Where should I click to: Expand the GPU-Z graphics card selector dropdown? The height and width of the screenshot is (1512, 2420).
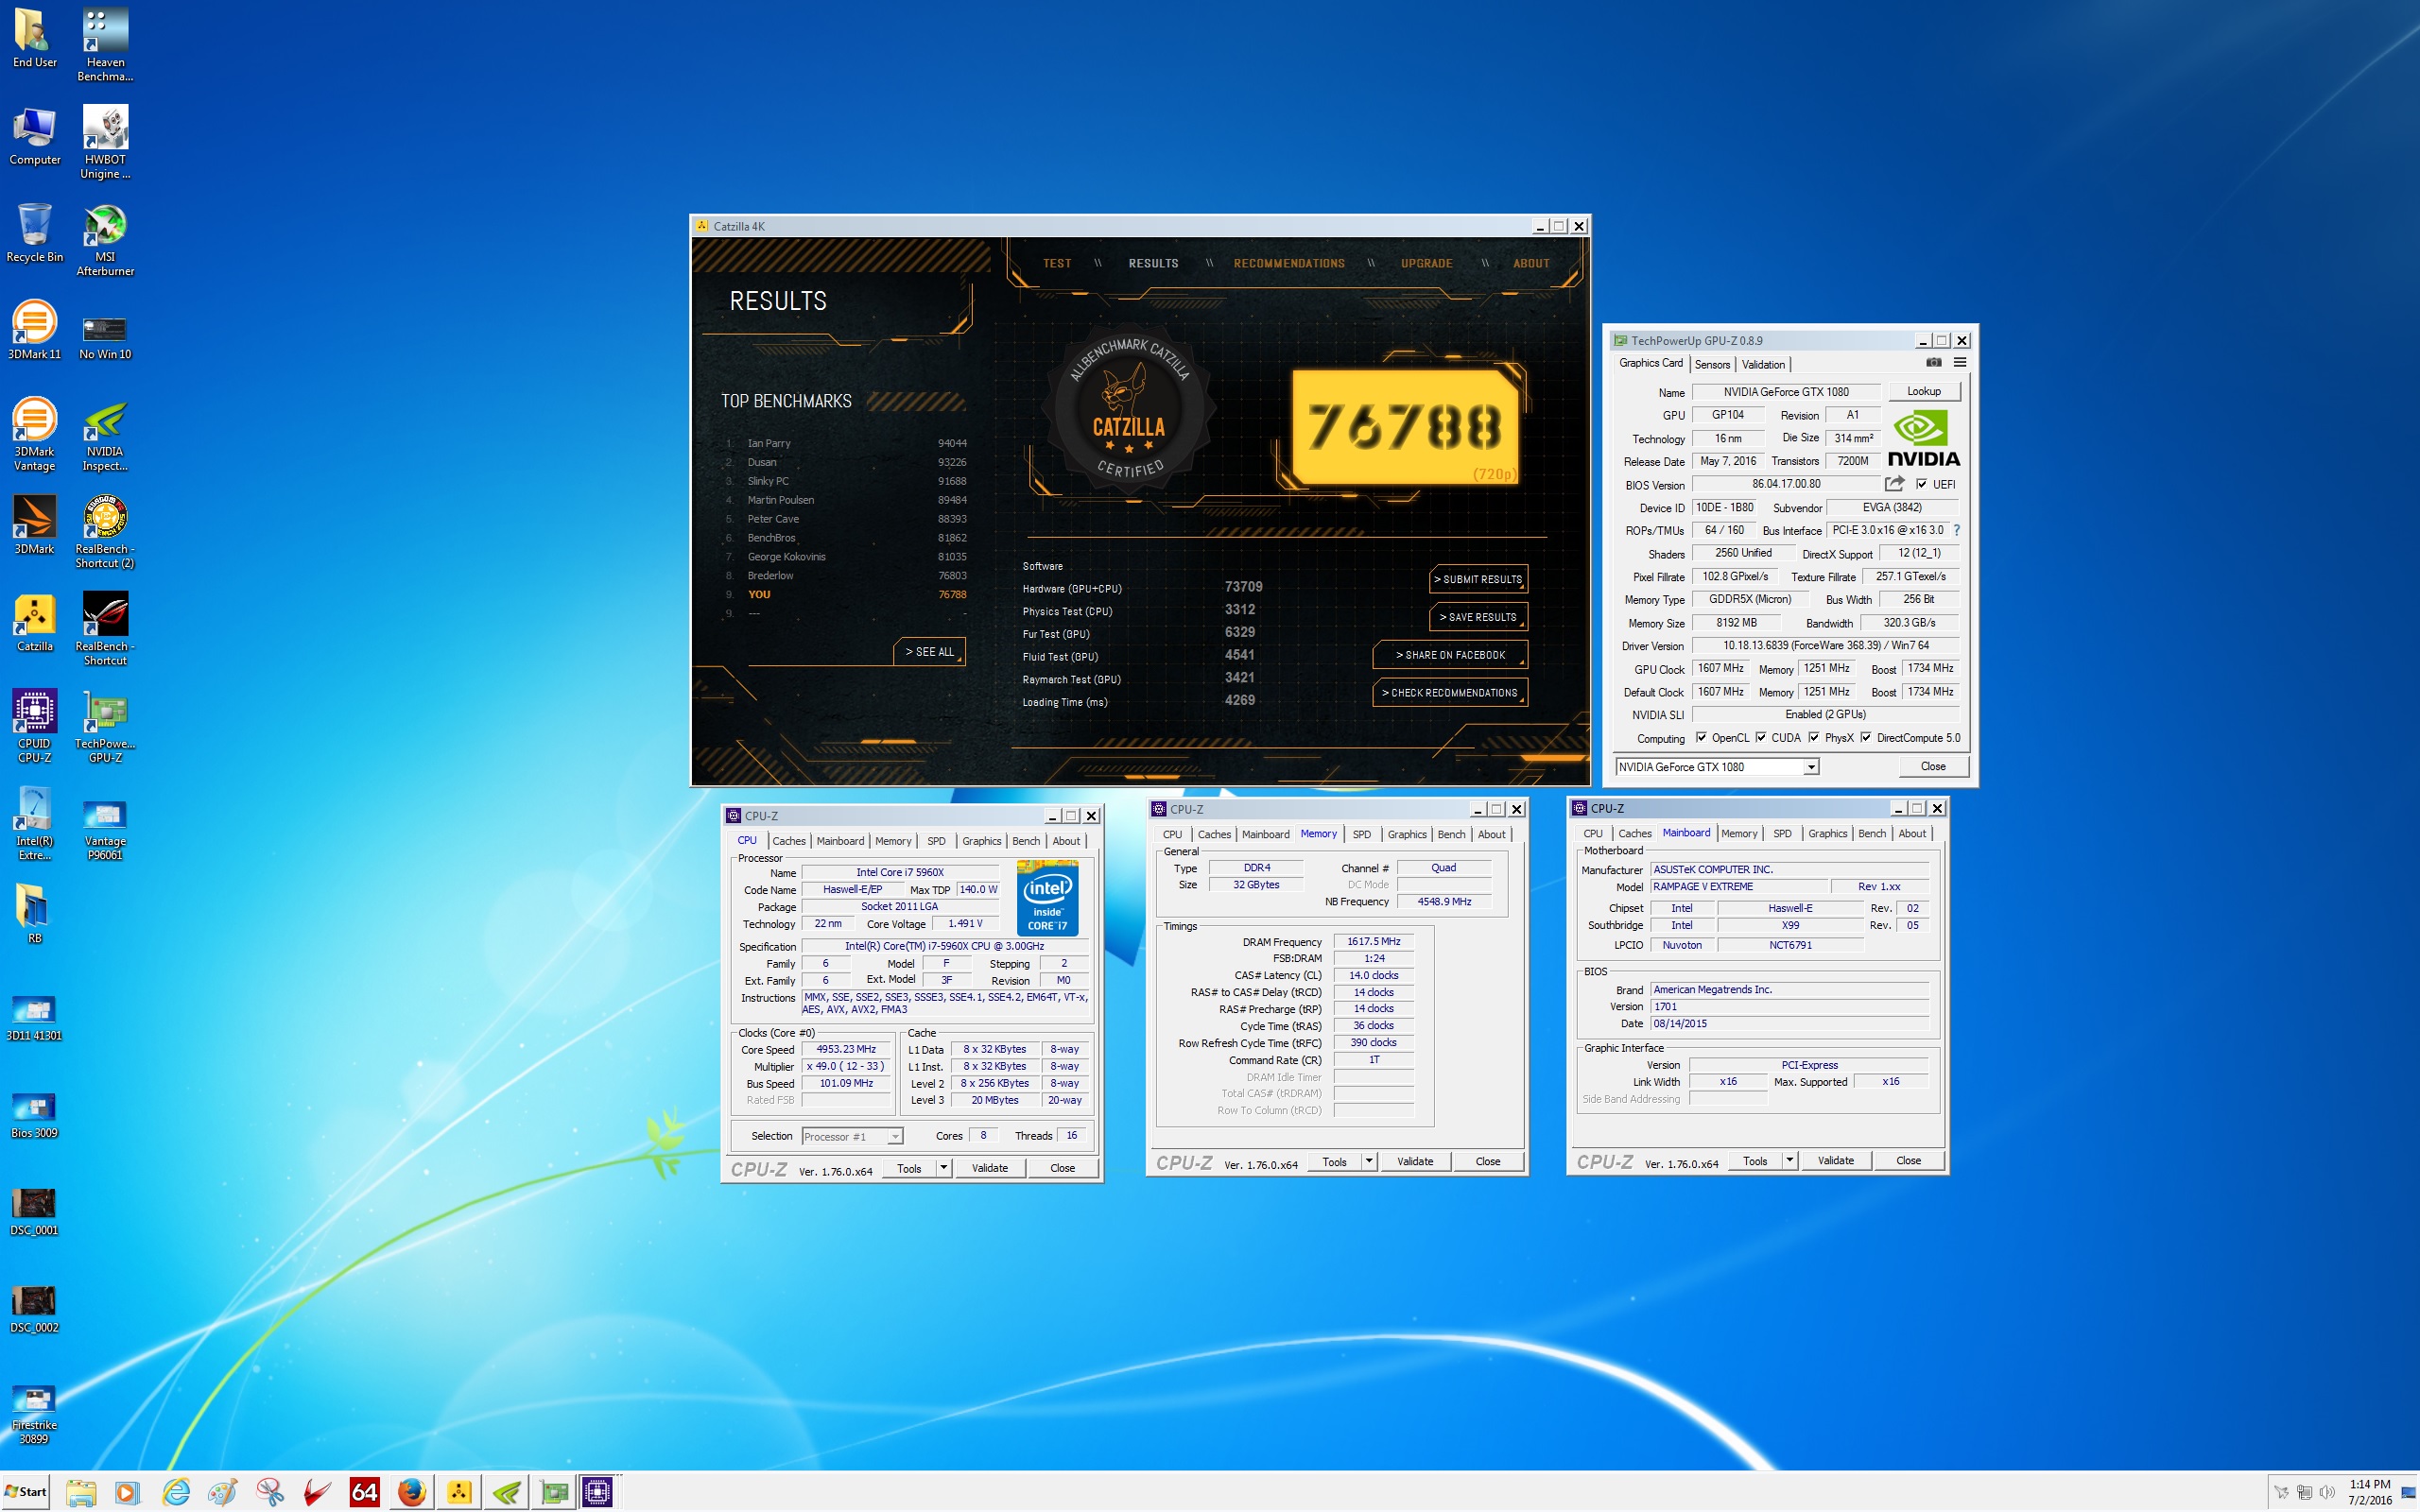pyautogui.click(x=1810, y=767)
